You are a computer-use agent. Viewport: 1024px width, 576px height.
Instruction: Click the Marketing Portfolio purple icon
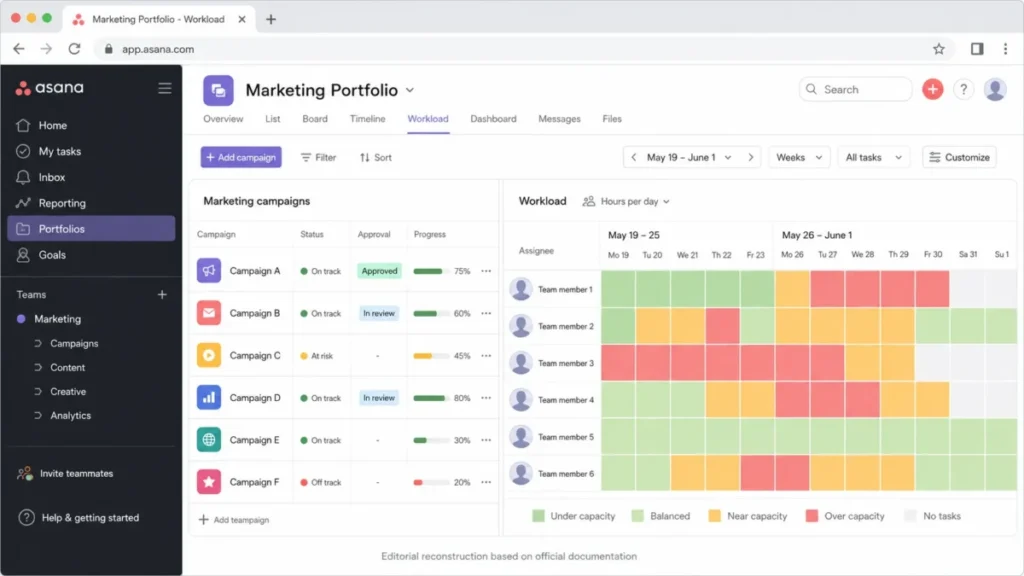tap(218, 90)
